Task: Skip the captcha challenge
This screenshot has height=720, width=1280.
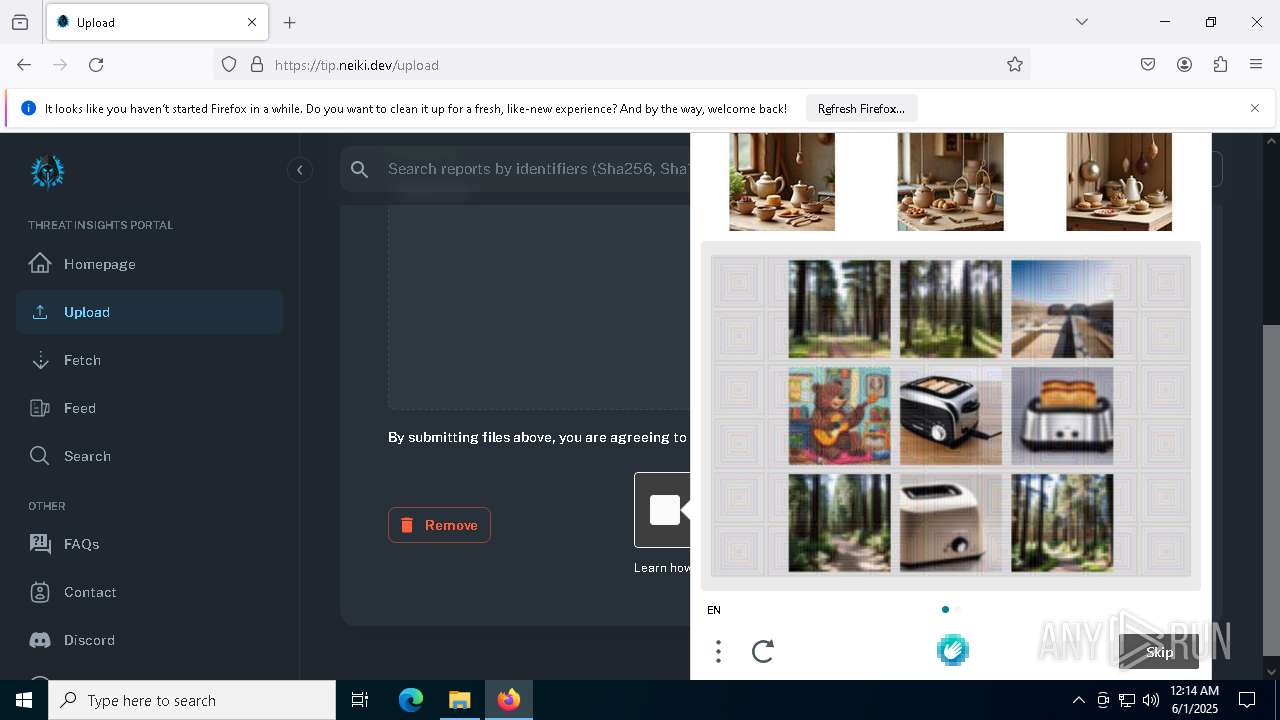Action: pos(1159,652)
